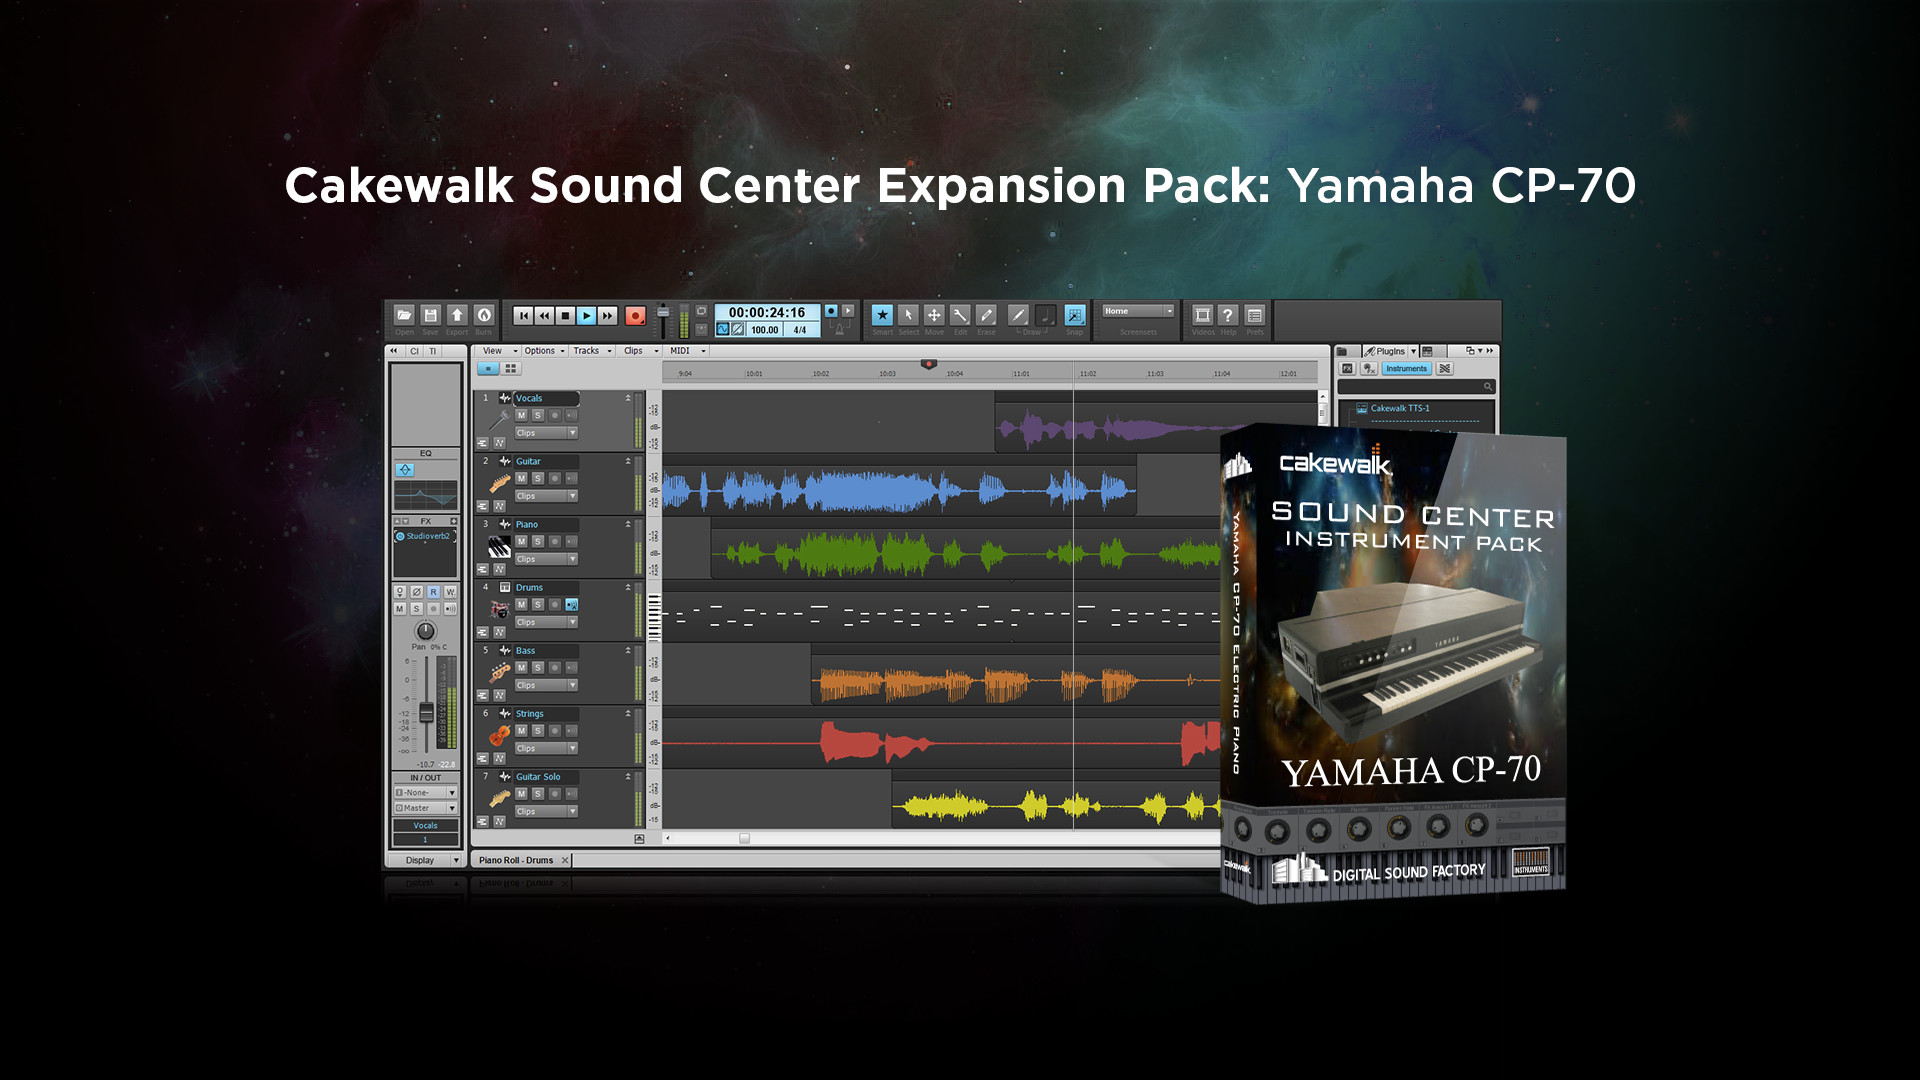1920x1080 pixels.
Task: Select the Smart tool star icon
Action: (x=881, y=315)
